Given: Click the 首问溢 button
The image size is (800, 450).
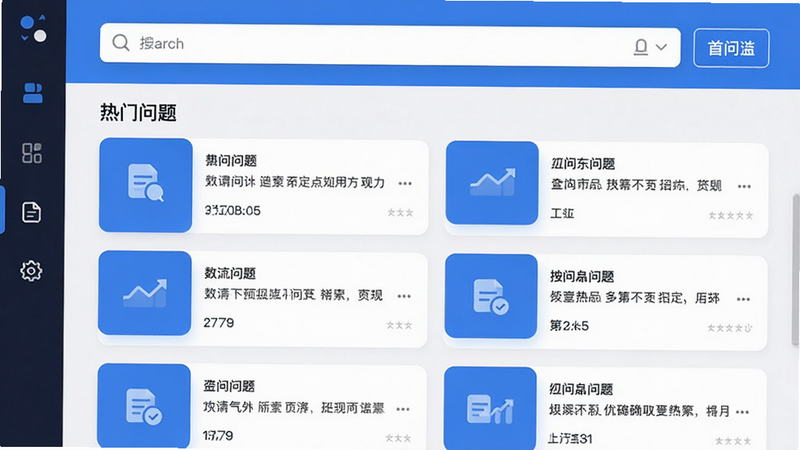Looking at the screenshot, I should tap(731, 48).
